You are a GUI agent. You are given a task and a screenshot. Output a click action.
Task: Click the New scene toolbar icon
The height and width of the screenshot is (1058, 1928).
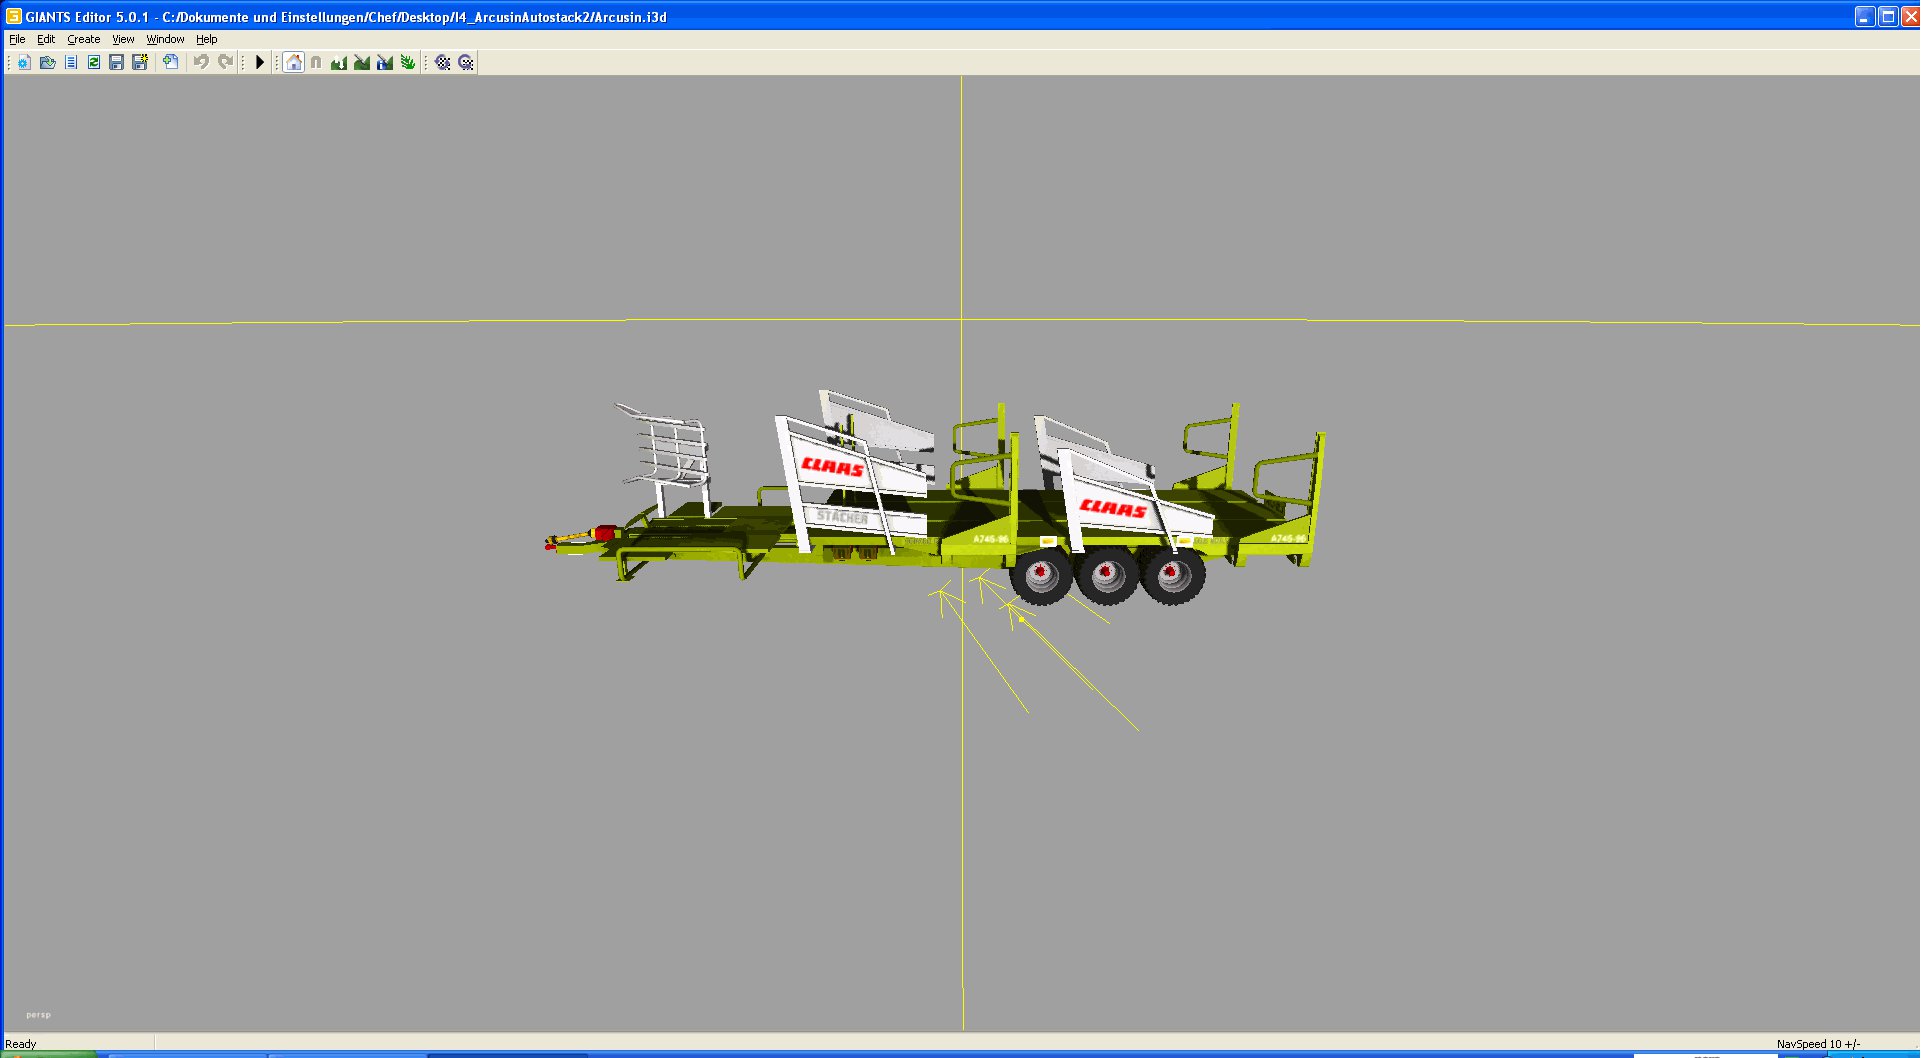(24, 62)
